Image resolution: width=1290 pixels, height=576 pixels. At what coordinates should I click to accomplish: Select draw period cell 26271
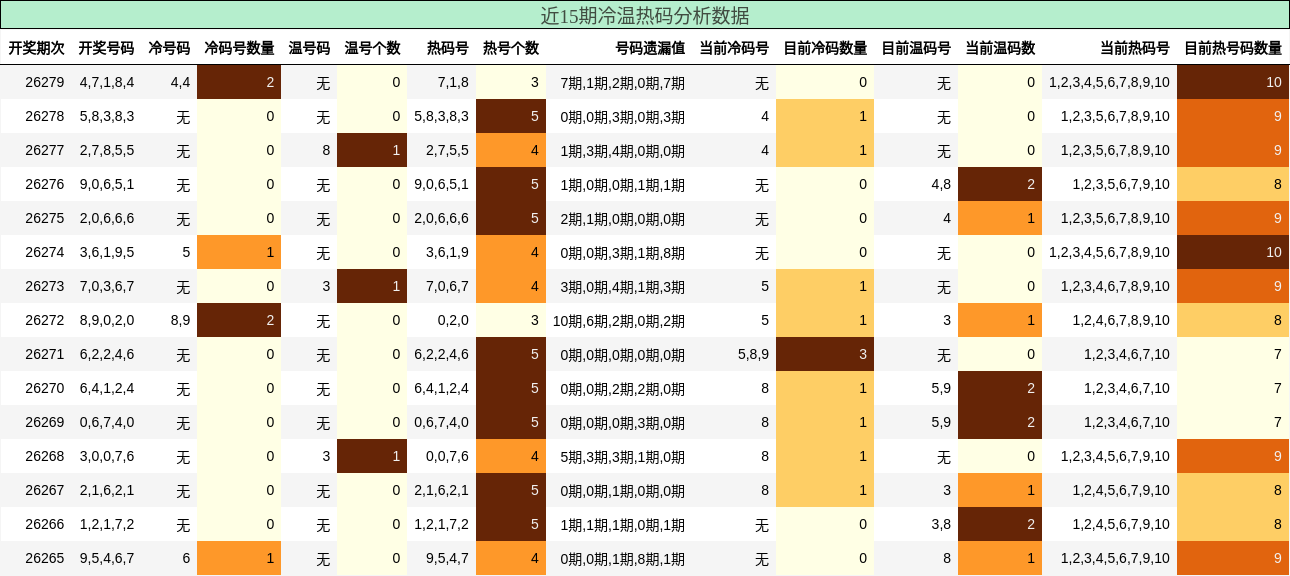[x=45, y=354]
